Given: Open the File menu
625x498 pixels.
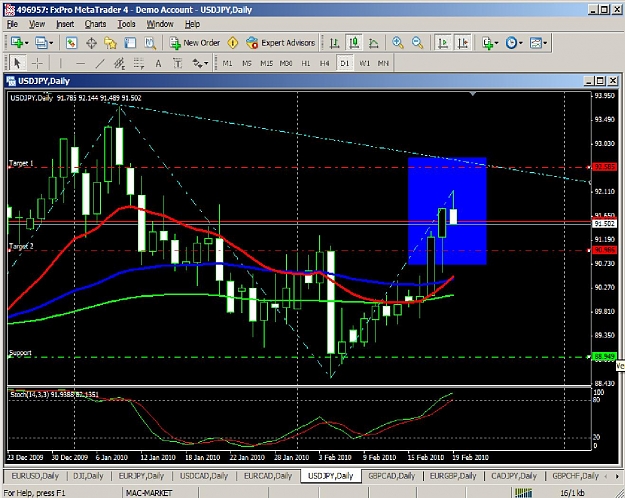Looking at the screenshot, I should [x=12, y=24].
